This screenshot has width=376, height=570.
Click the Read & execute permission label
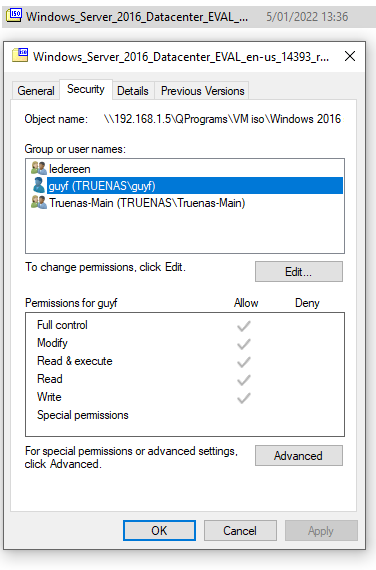tap(75, 361)
